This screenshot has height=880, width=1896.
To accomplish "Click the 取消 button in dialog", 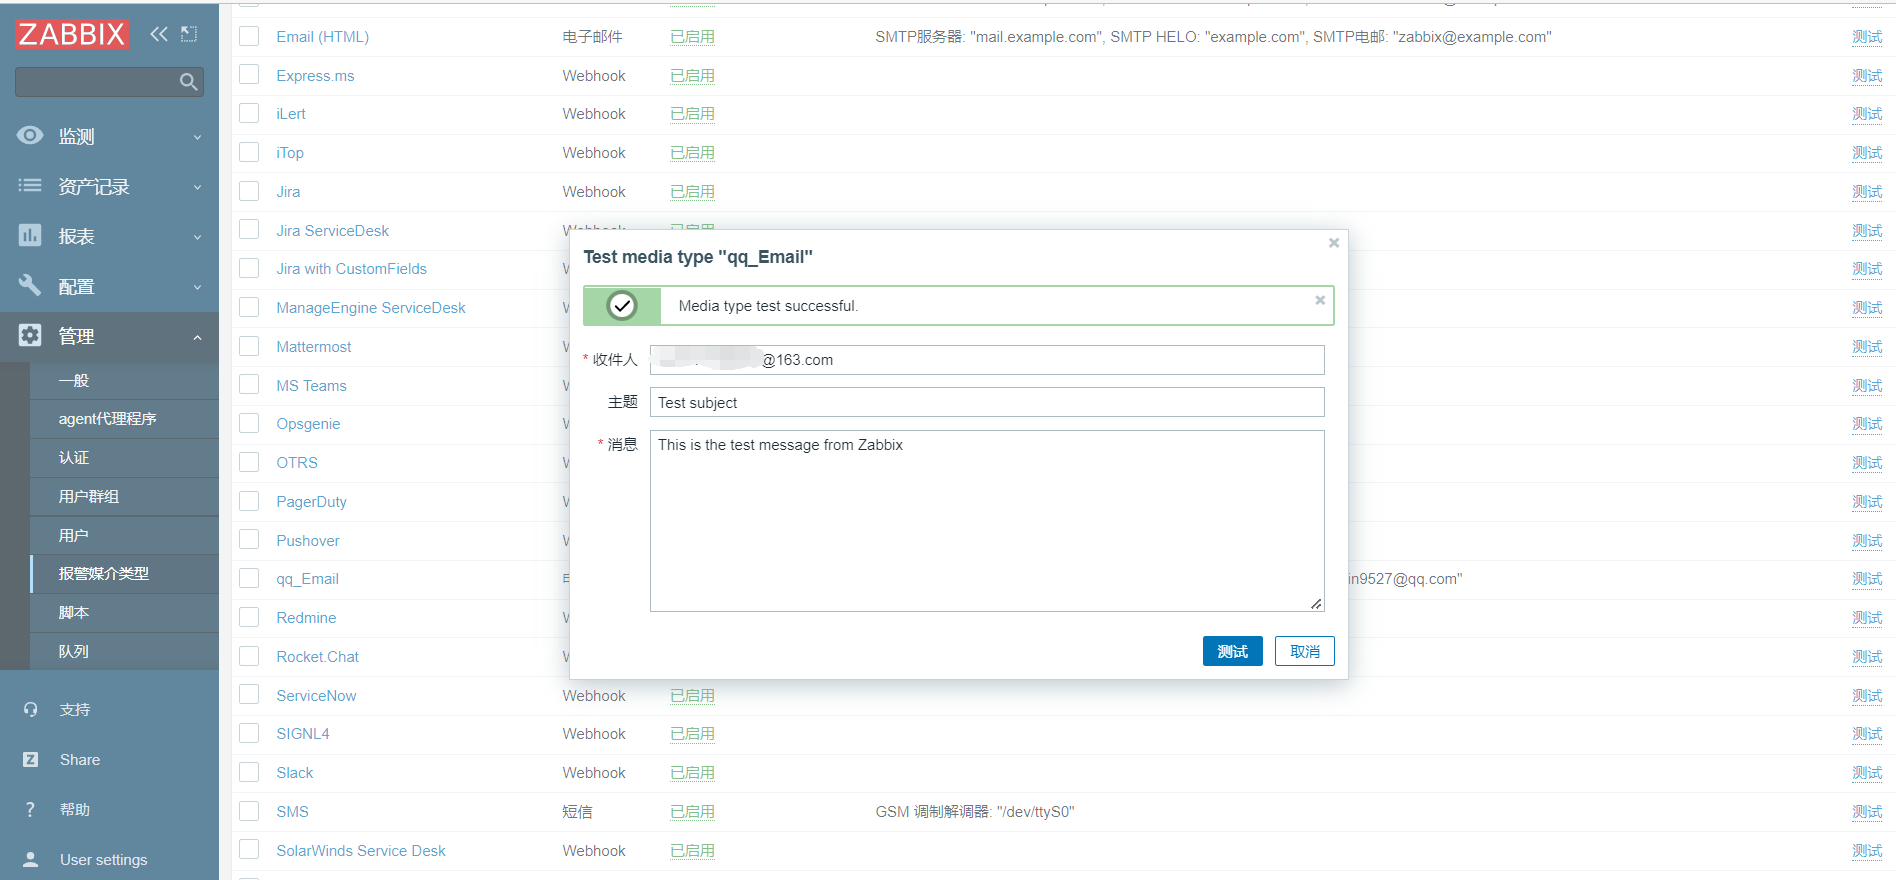I will click(1304, 651).
